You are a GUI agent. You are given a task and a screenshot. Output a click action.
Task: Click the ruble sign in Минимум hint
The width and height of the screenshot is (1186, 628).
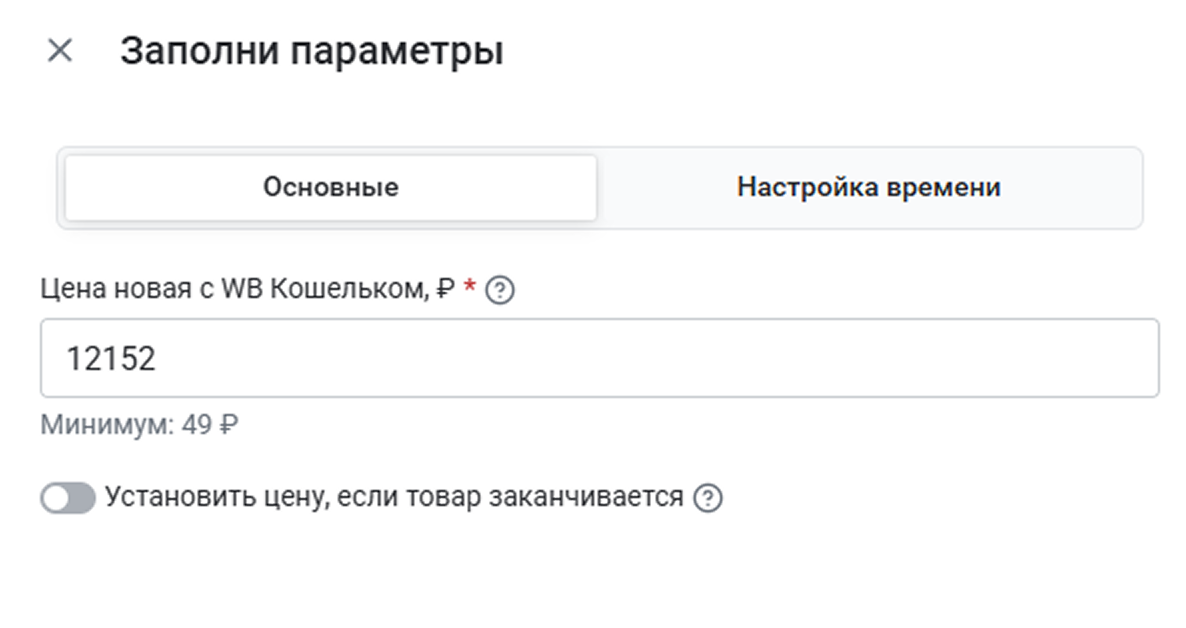click(x=229, y=424)
